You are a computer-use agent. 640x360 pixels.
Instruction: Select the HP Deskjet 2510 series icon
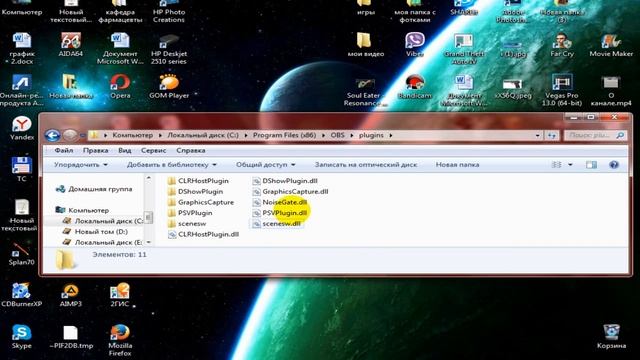[169, 49]
